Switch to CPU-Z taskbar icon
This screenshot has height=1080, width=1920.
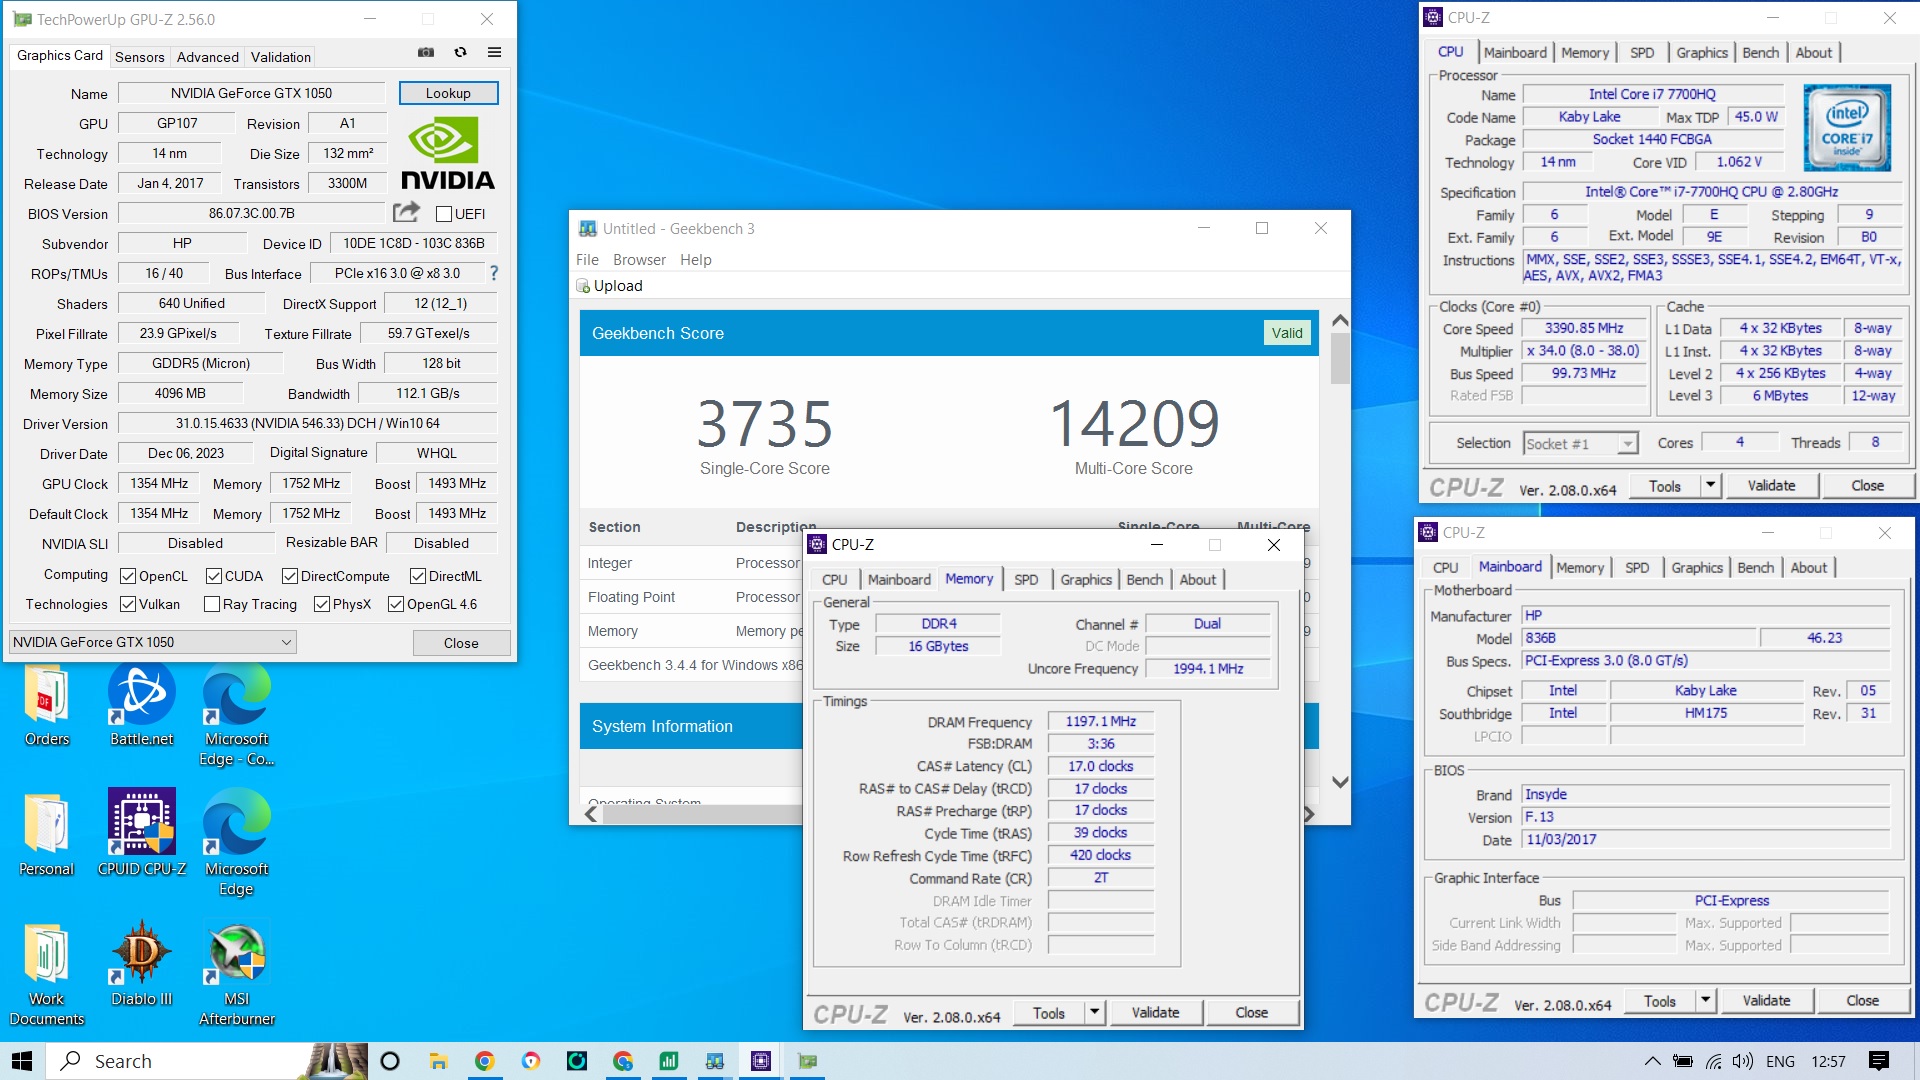pyautogui.click(x=761, y=1061)
